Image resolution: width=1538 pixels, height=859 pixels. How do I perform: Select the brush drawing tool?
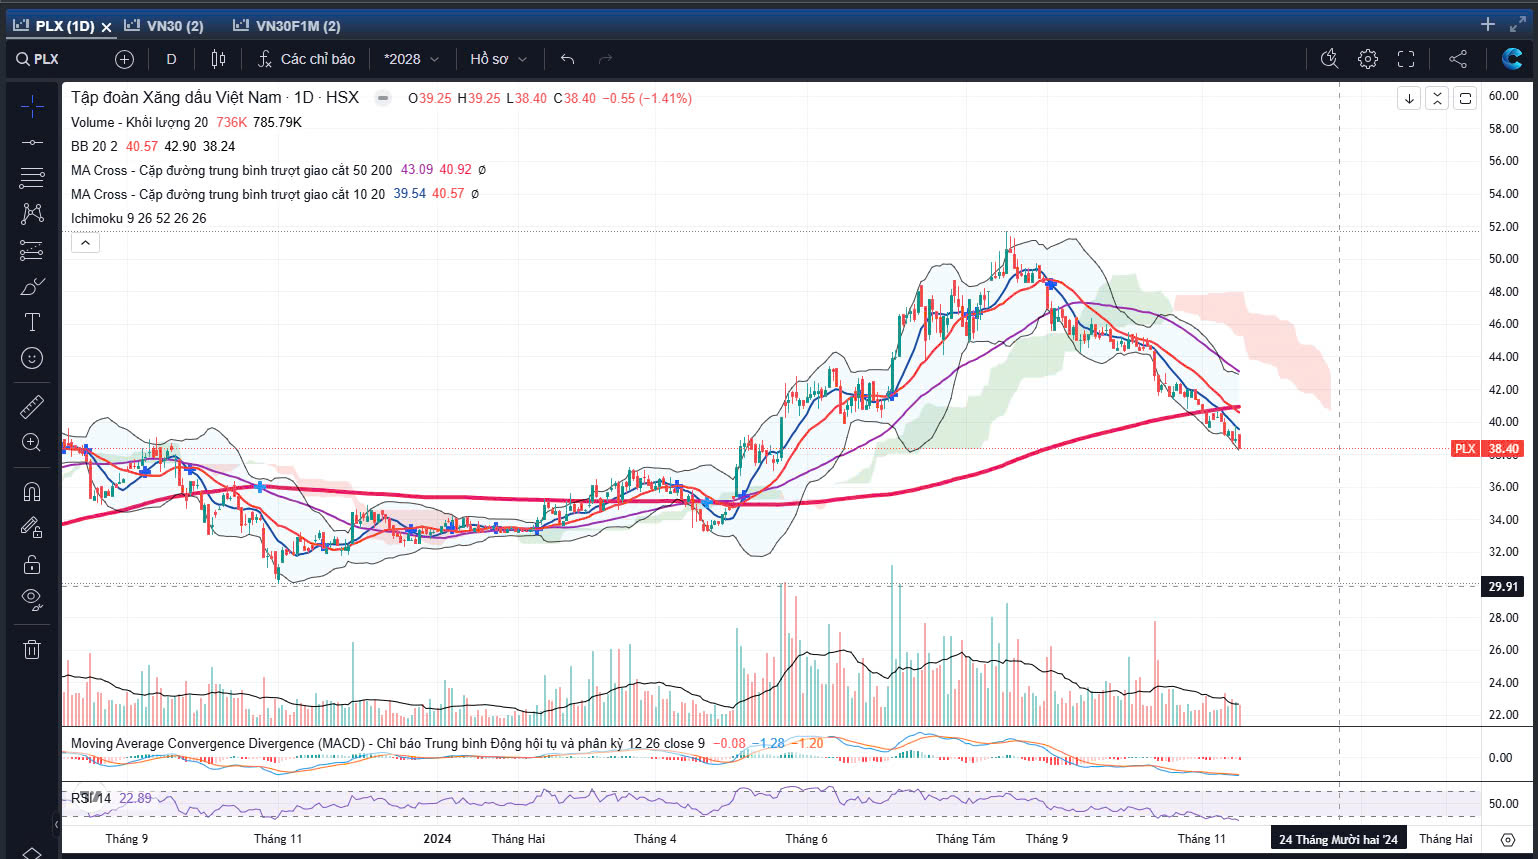coord(32,286)
